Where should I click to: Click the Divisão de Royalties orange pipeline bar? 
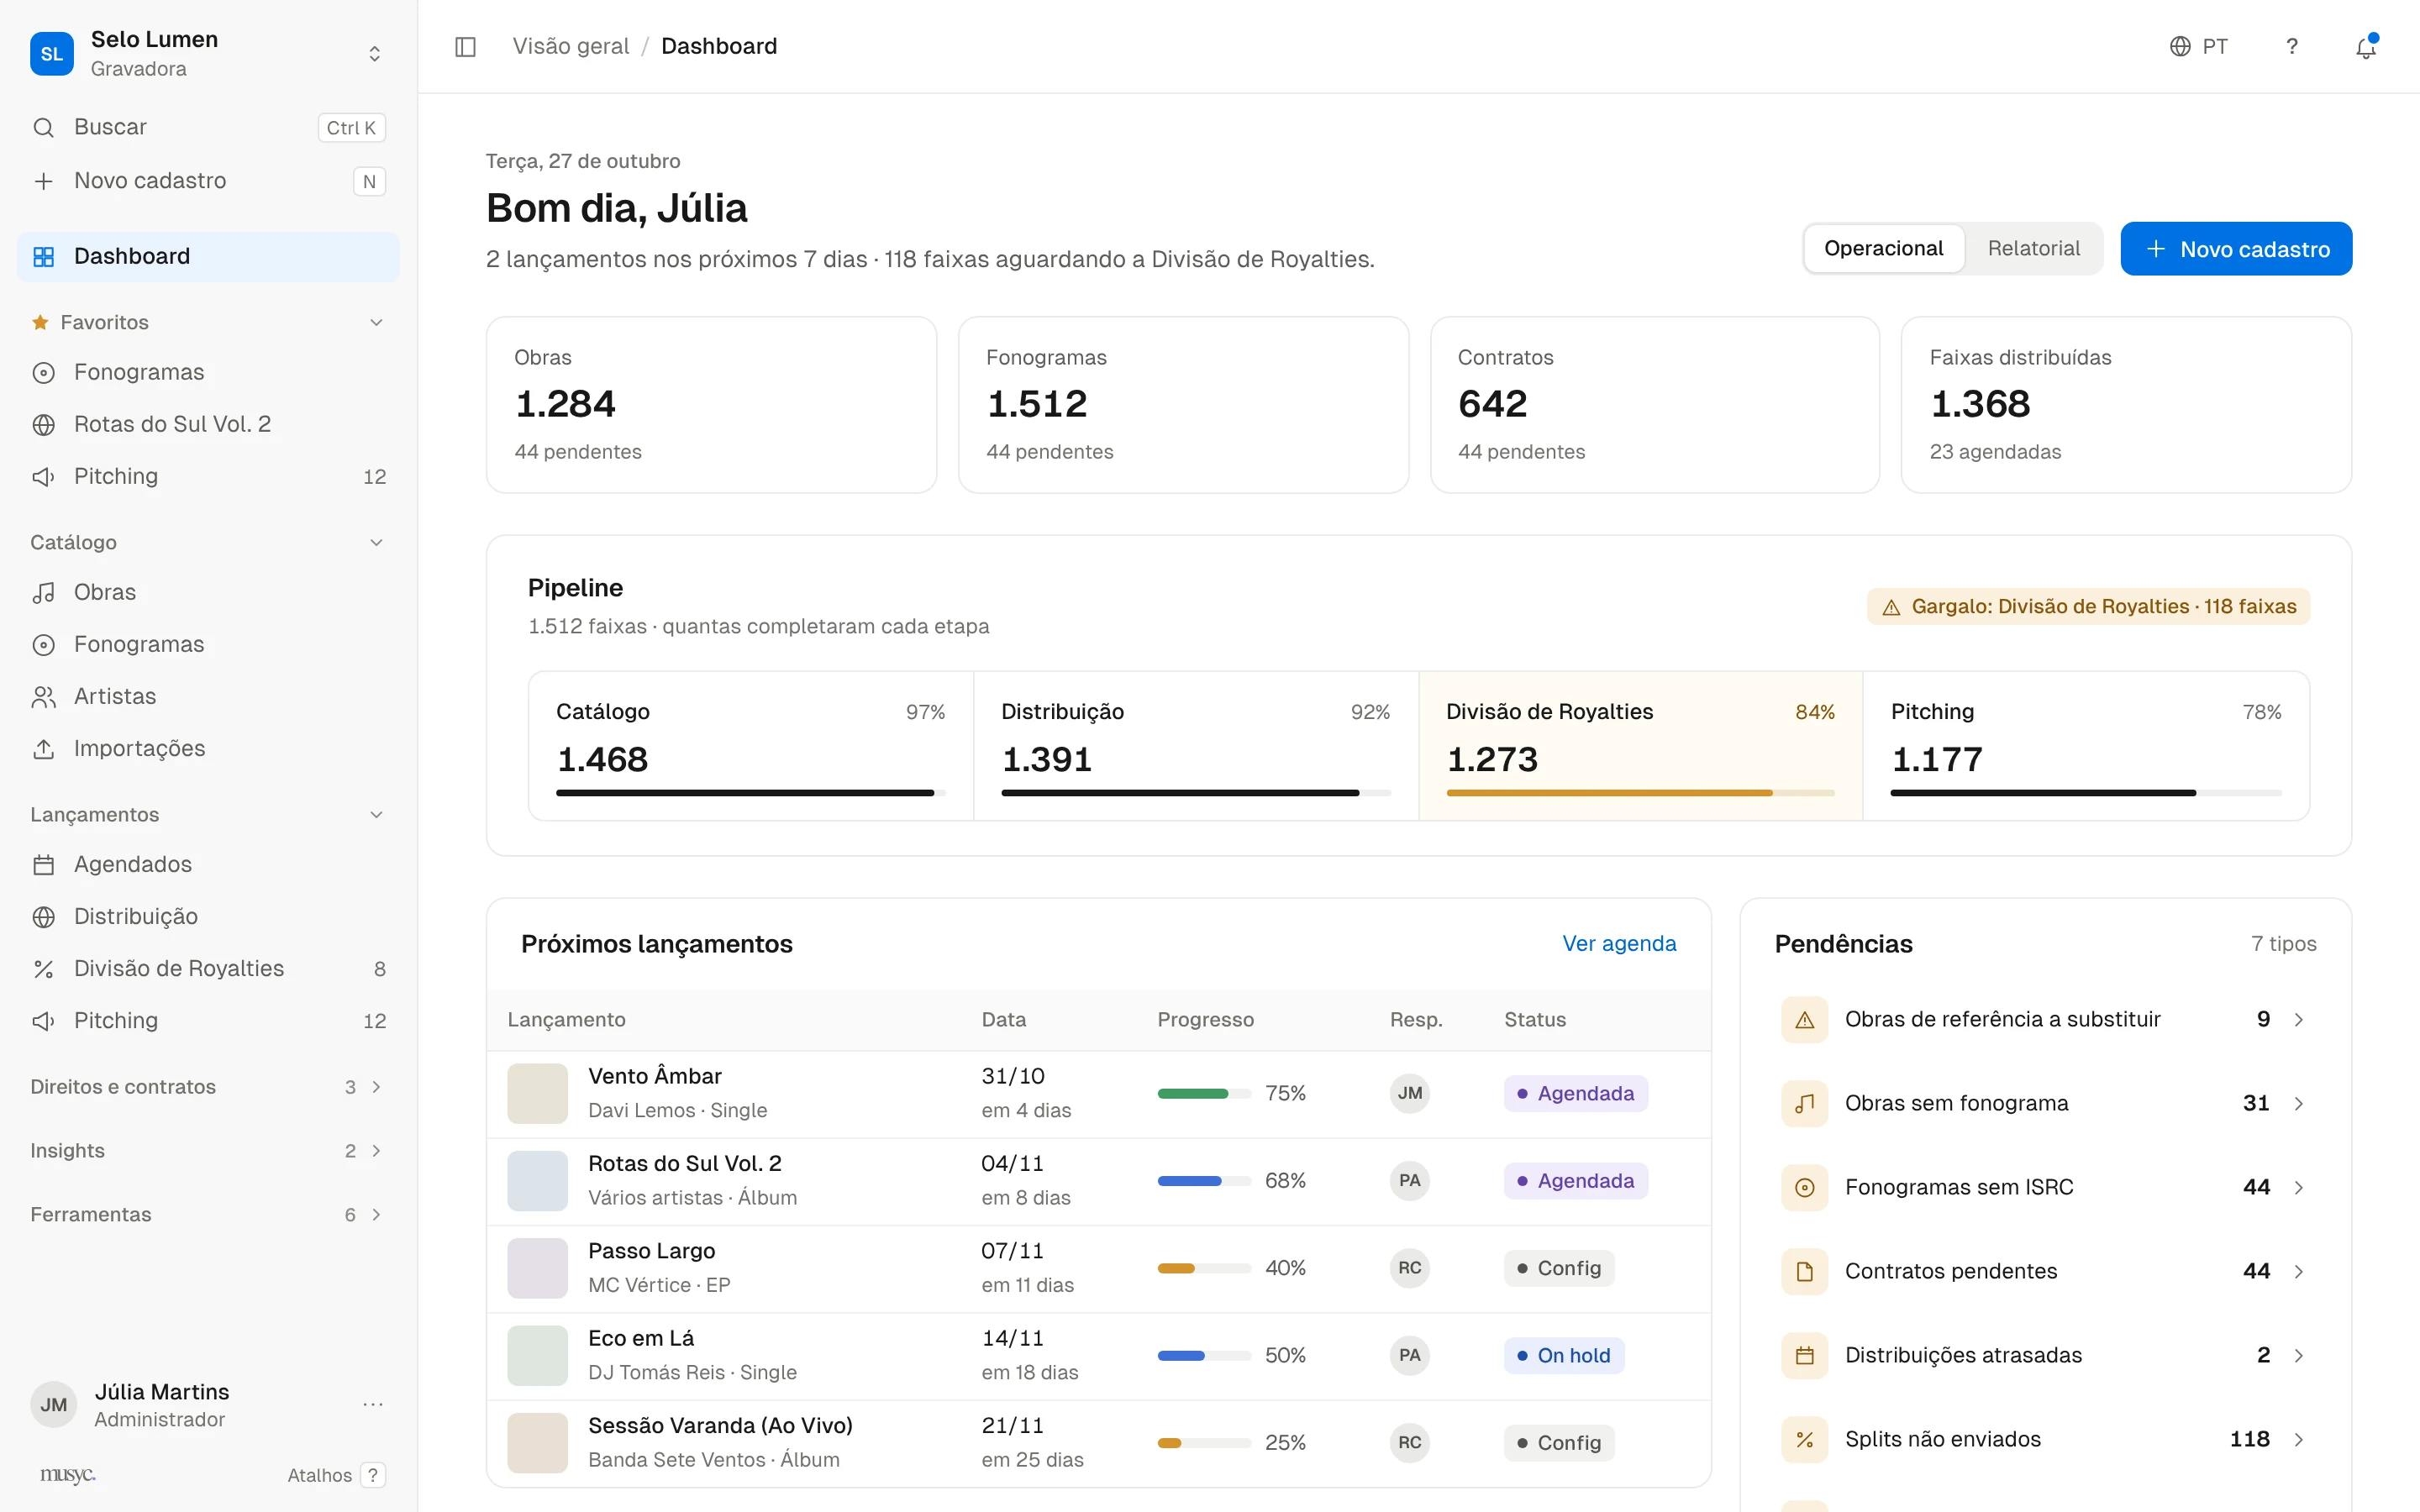point(1640,793)
